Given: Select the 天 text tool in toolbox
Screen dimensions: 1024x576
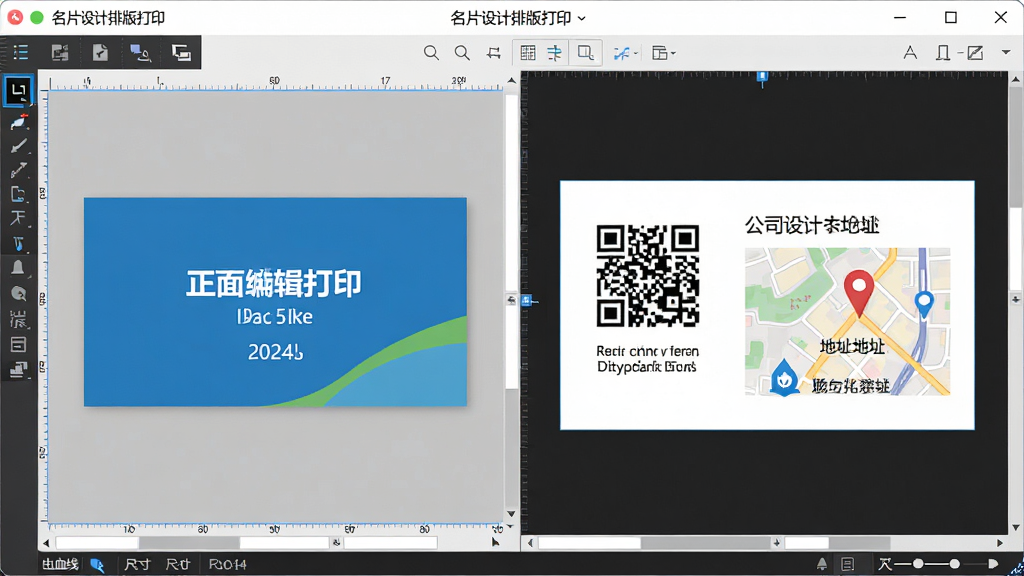Looking at the screenshot, I should tap(18, 217).
